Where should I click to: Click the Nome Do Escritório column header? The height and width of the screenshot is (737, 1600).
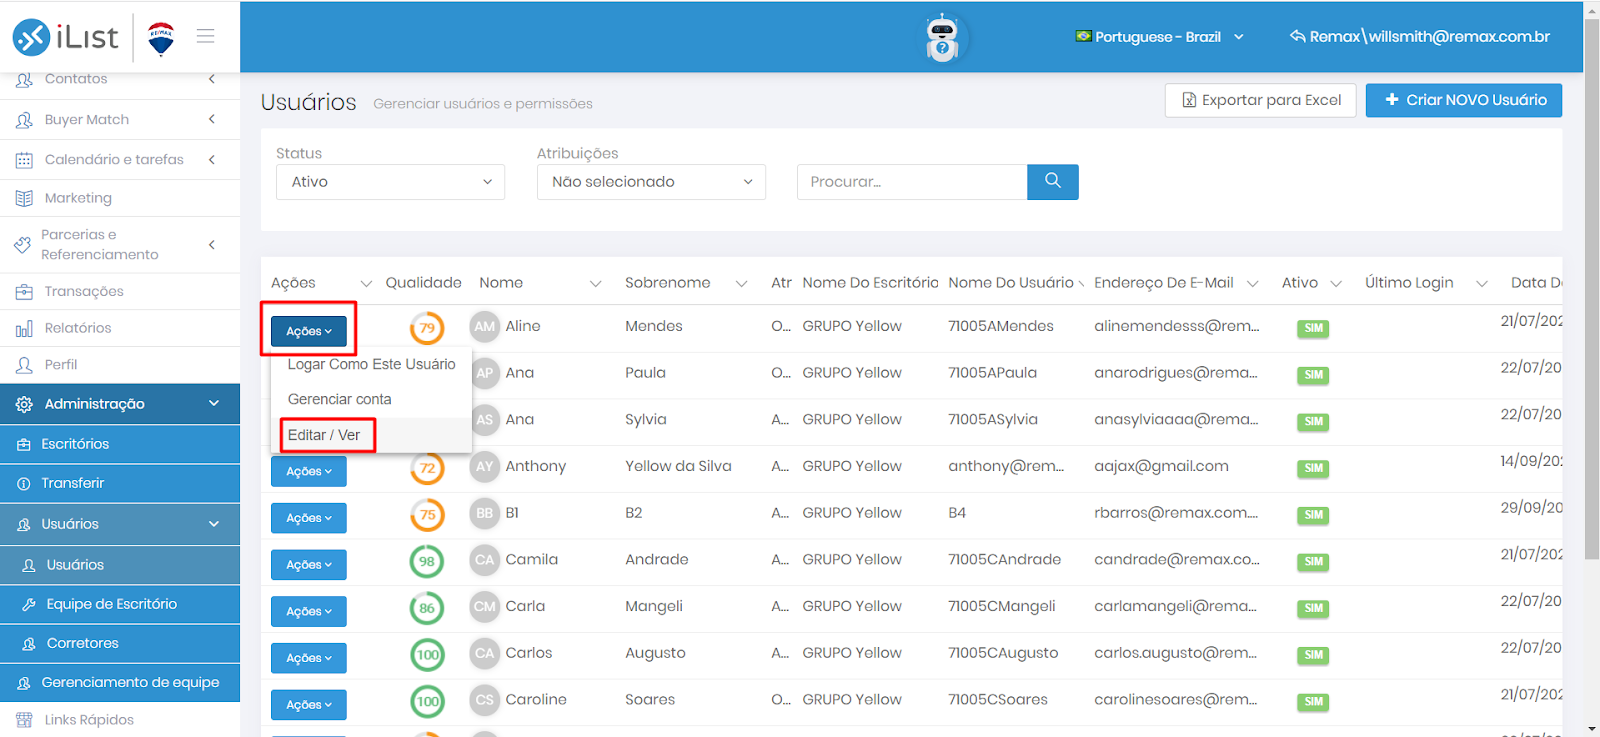(x=870, y=283)
